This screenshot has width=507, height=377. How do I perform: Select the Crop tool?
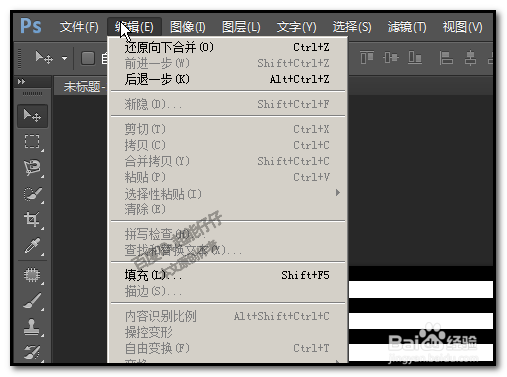[x=32, y=219]
